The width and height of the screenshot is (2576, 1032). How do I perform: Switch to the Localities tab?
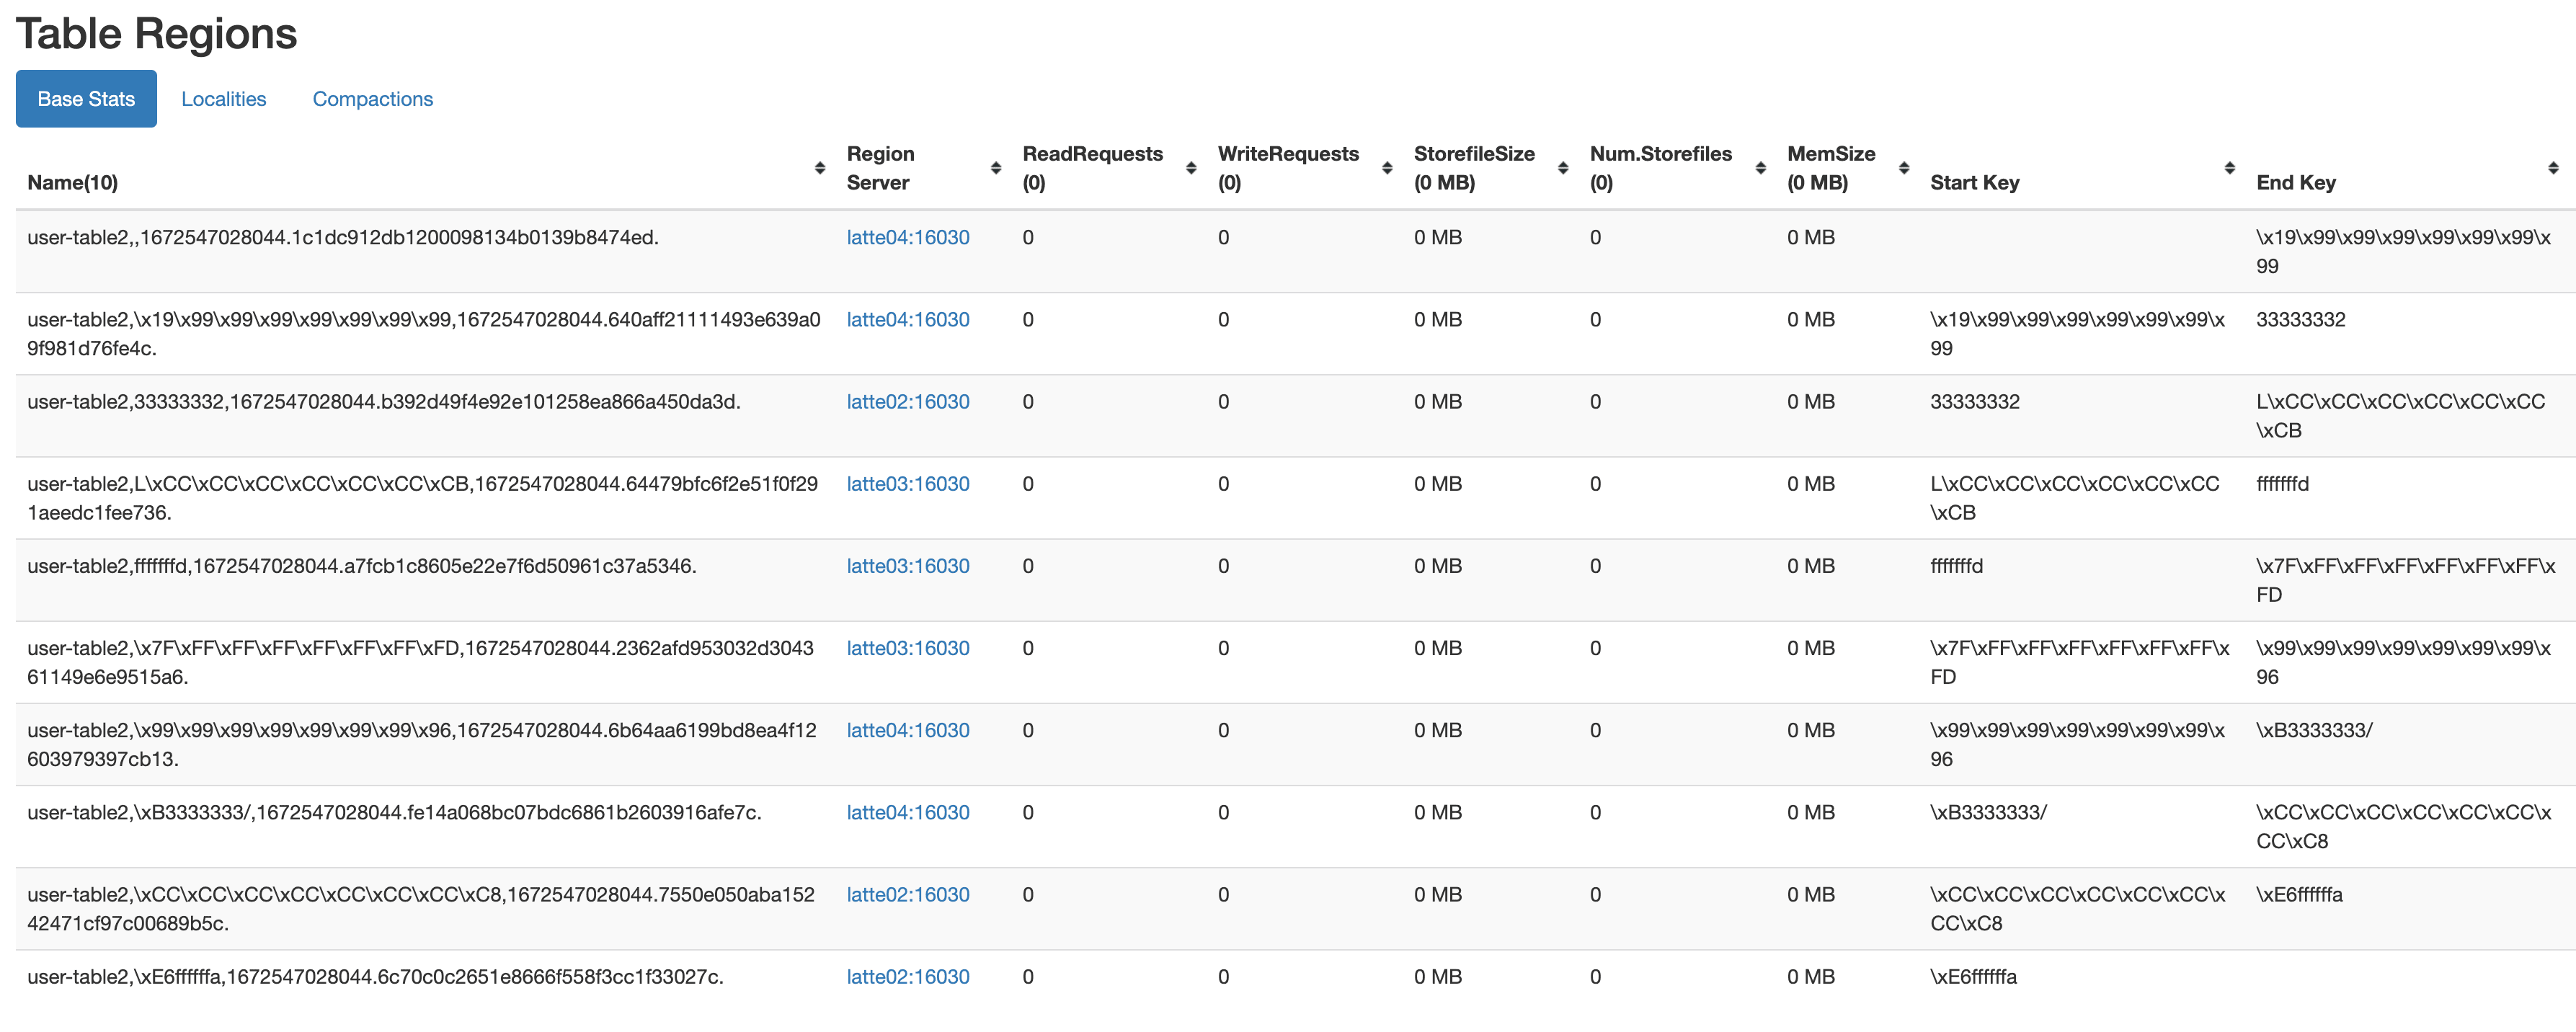coord(223,99)
